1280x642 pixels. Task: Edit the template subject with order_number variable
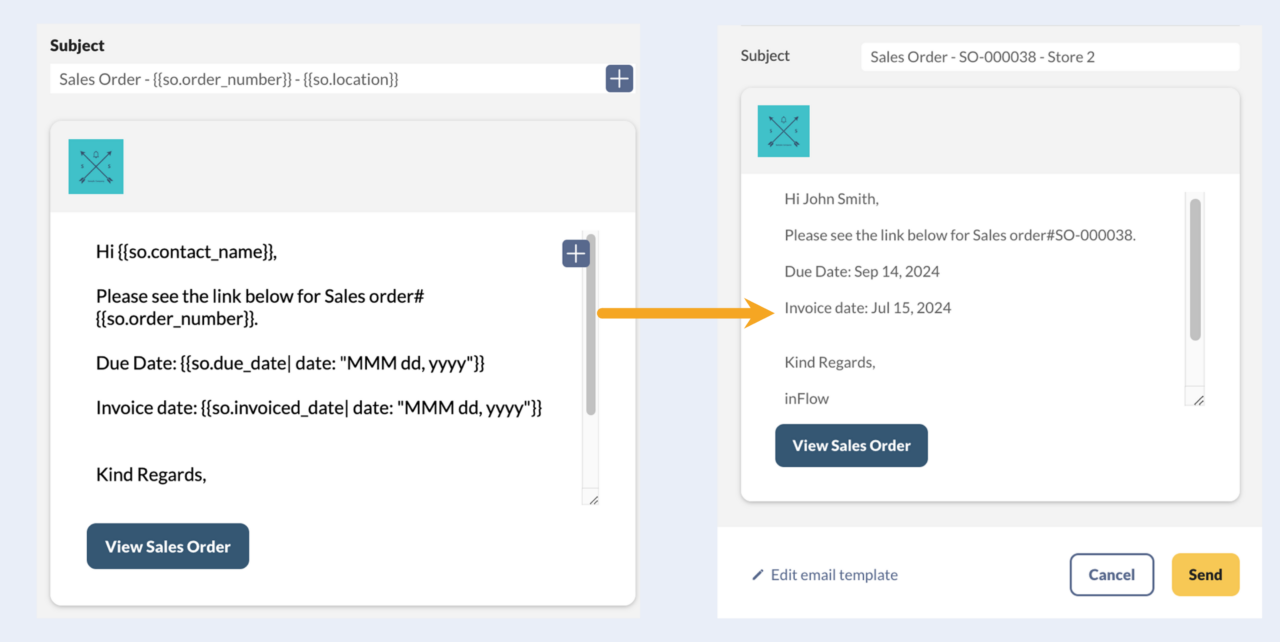click(327, 79)
